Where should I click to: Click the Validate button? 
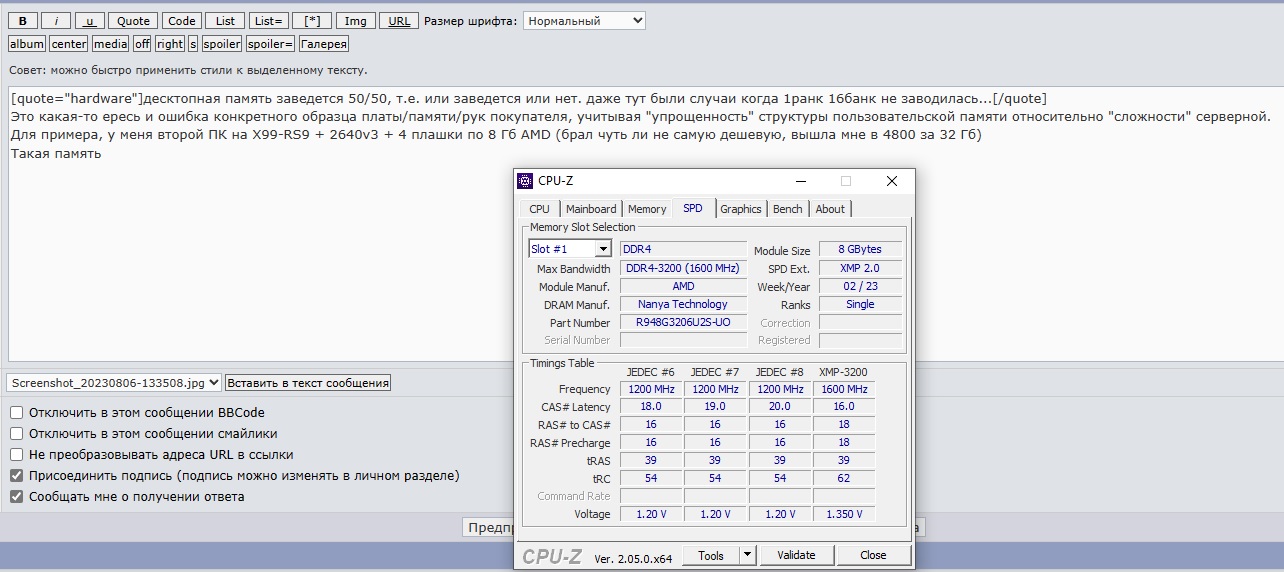(797, 555)
